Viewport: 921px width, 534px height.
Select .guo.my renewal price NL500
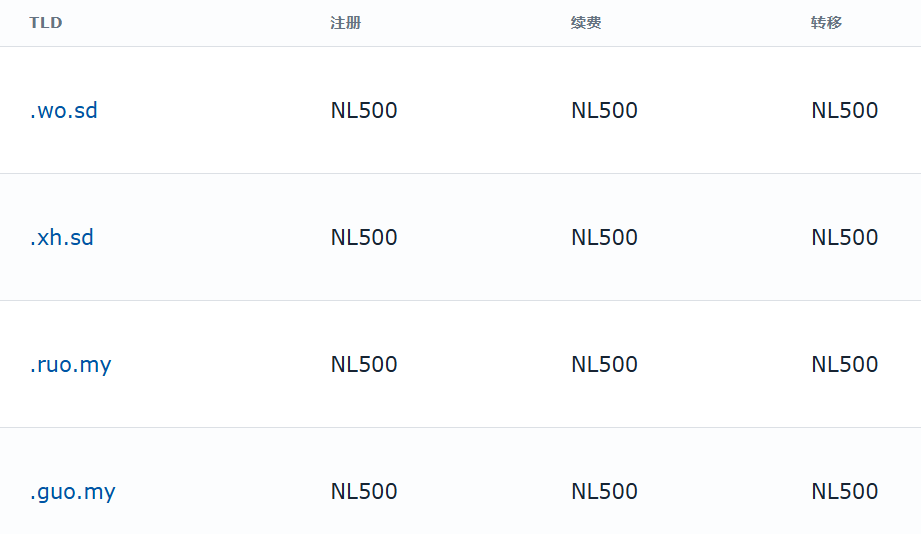604,491
